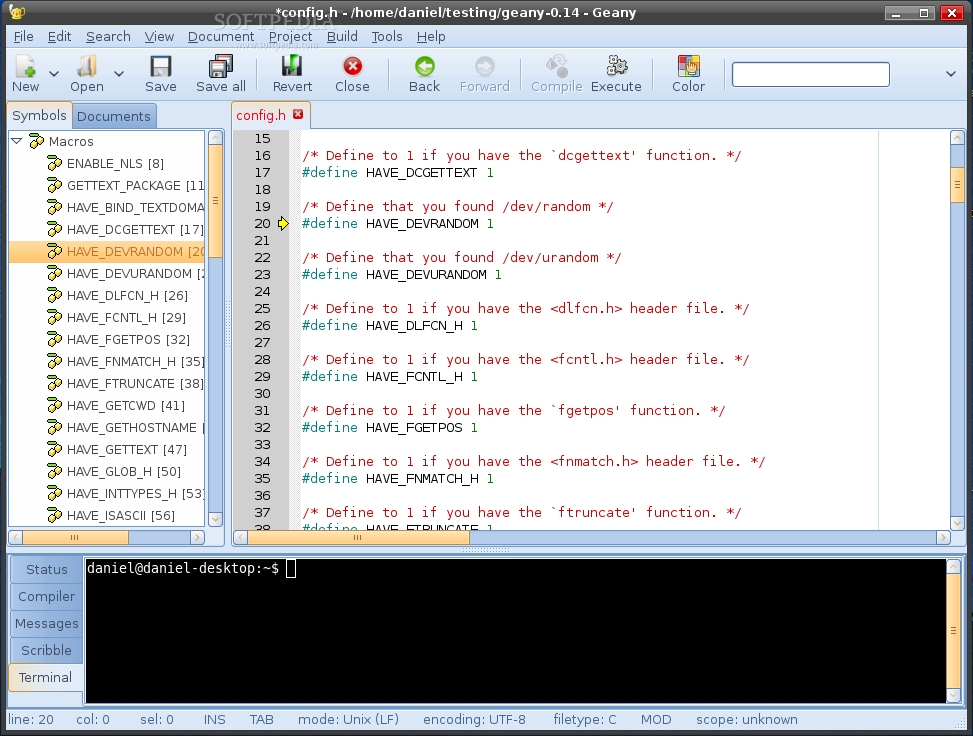
Task: Click the symbols list vertical scrollbar thumb
Action: pyautogui.click(x=215, y=200)
